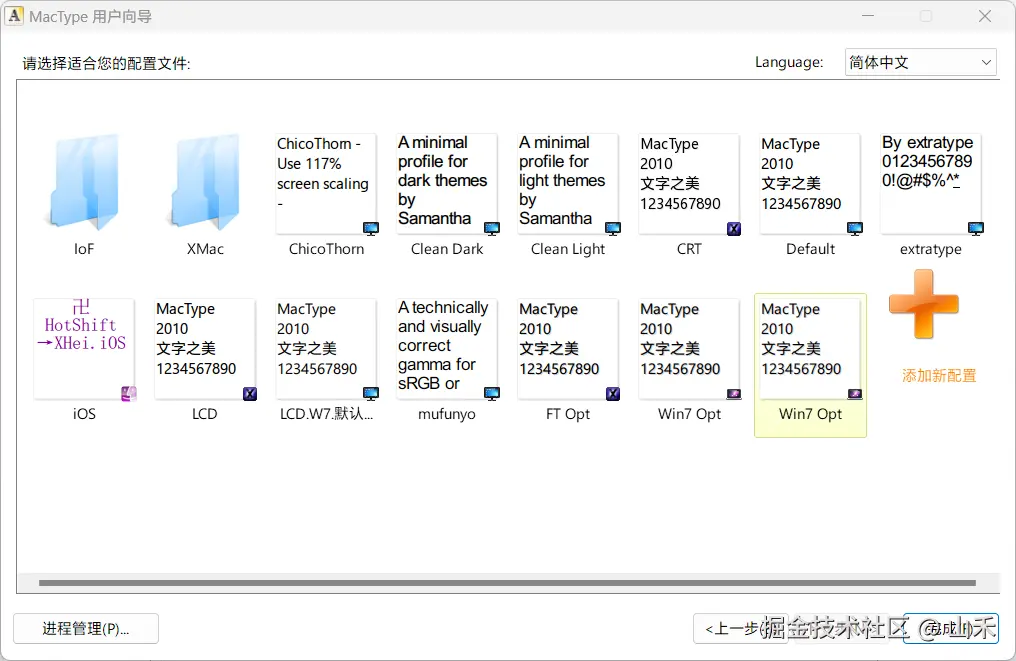Choose the Clean Light profile
1016x661 pixels.
coord(568,183)
